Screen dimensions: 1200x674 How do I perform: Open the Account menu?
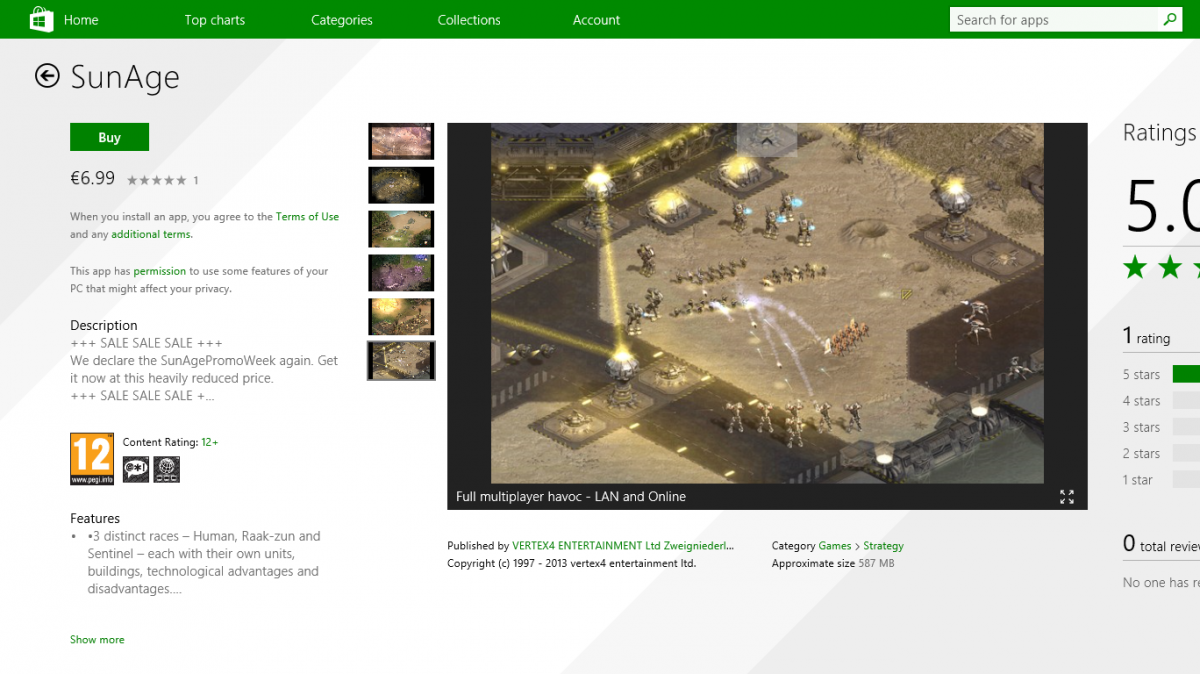click(596, 20)
